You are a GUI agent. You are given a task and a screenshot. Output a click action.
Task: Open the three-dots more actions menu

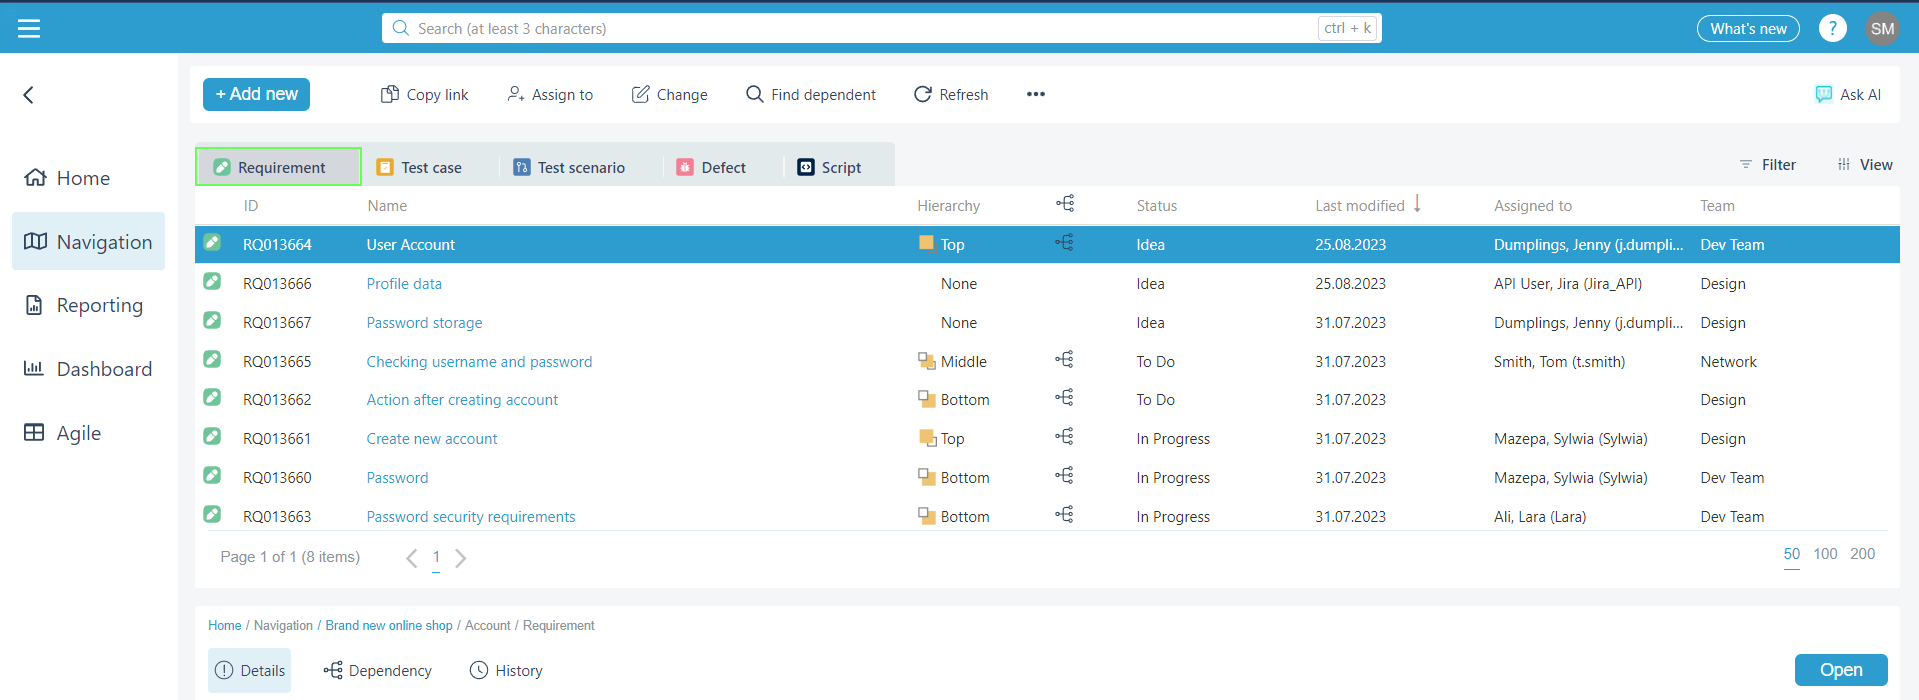click(1035, 94)
